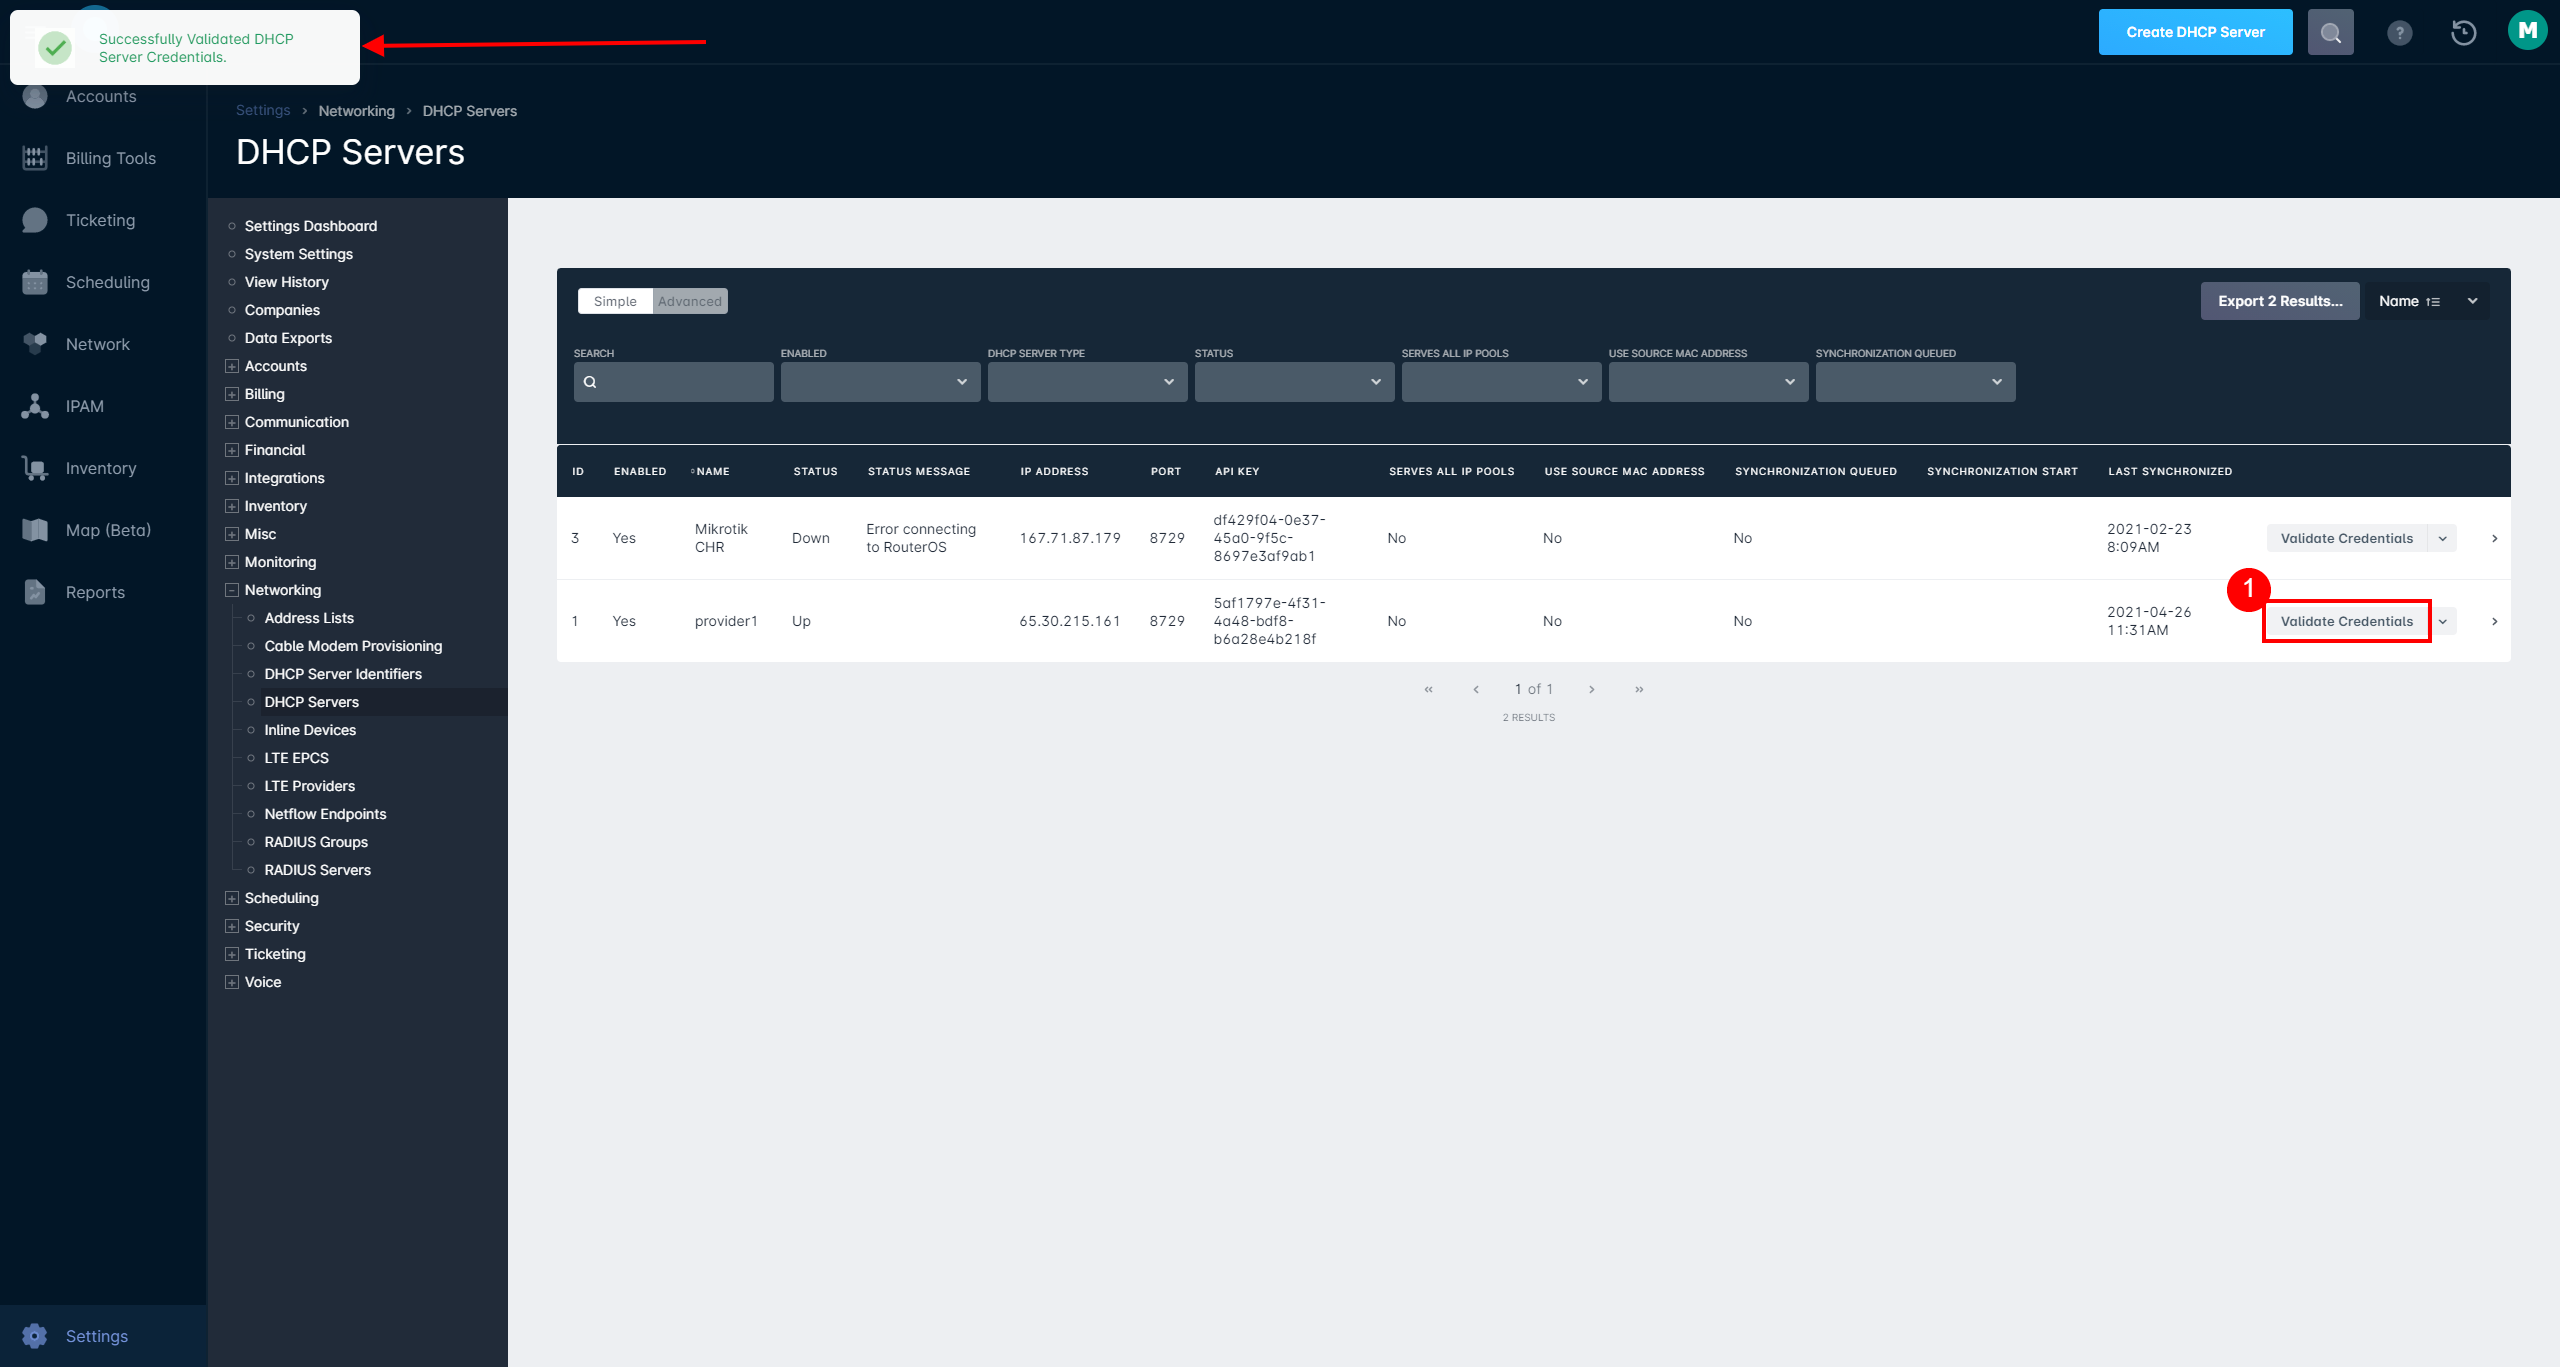Switch to the Advanced search tab
The width and height of the screenshot is (2560, 1367).
click(x=689, y=300)
